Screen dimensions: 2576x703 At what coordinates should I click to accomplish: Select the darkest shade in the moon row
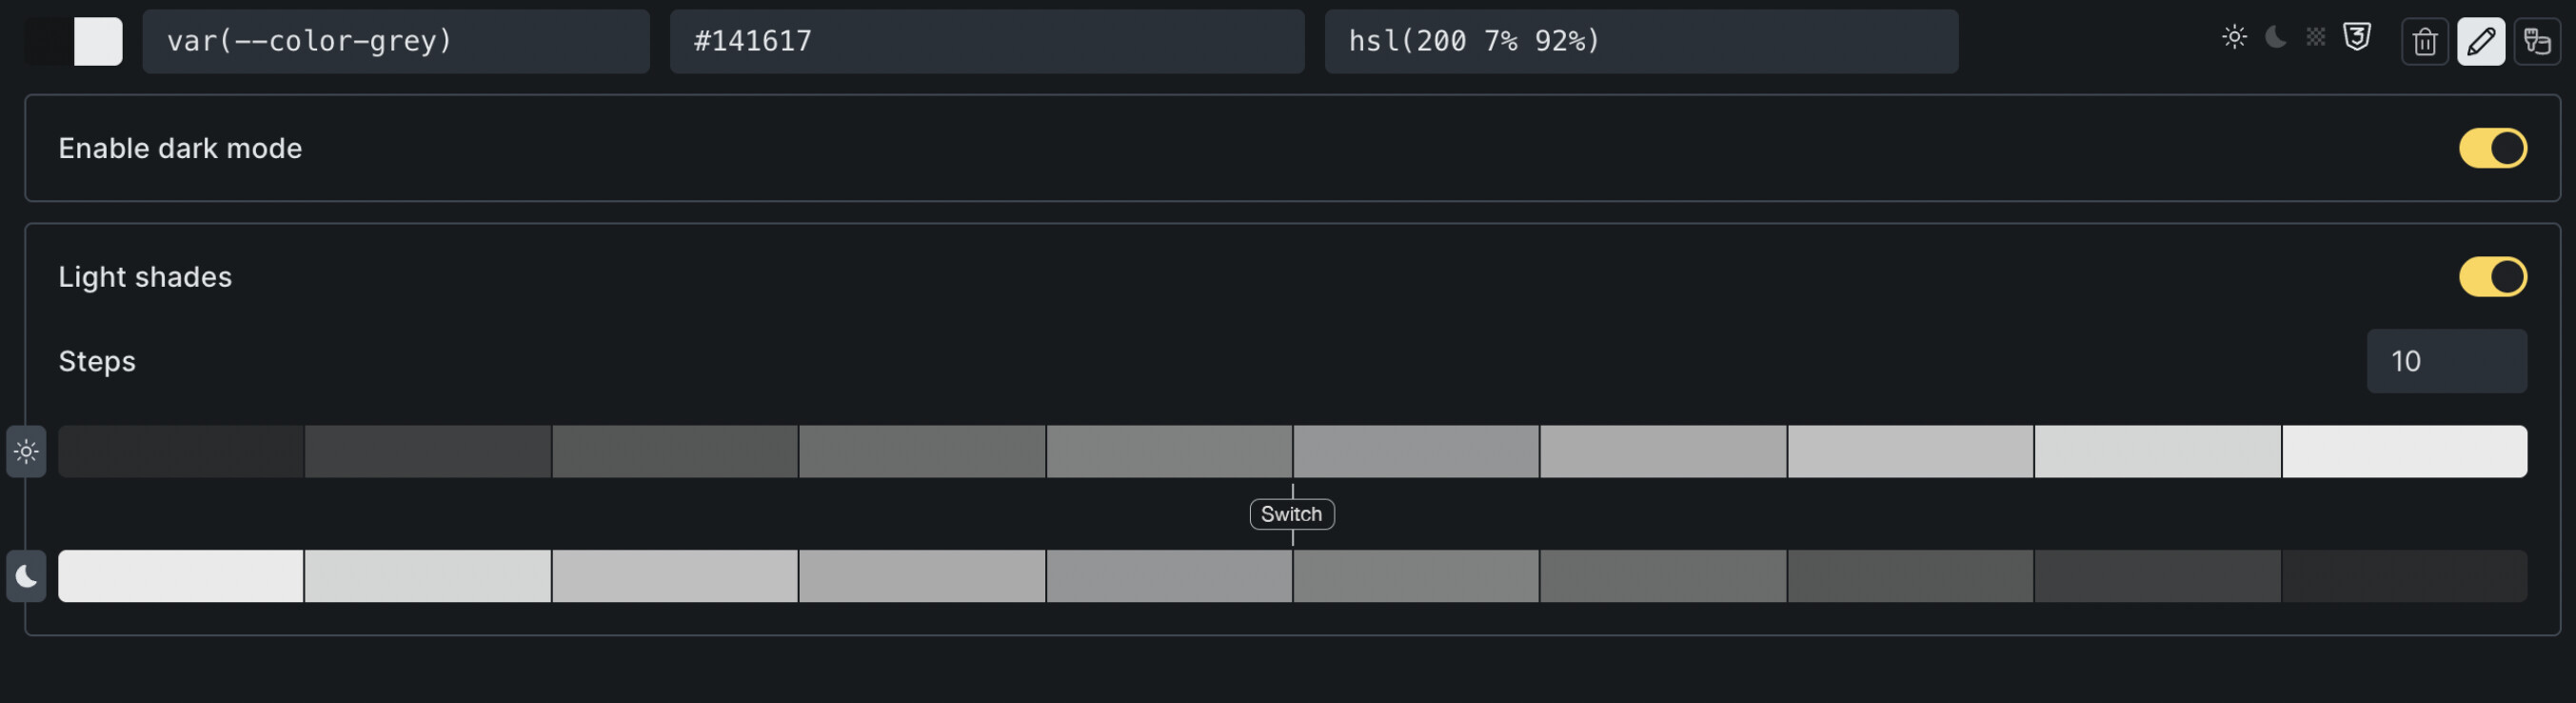pyautogui.click(x=2404, y=576)
